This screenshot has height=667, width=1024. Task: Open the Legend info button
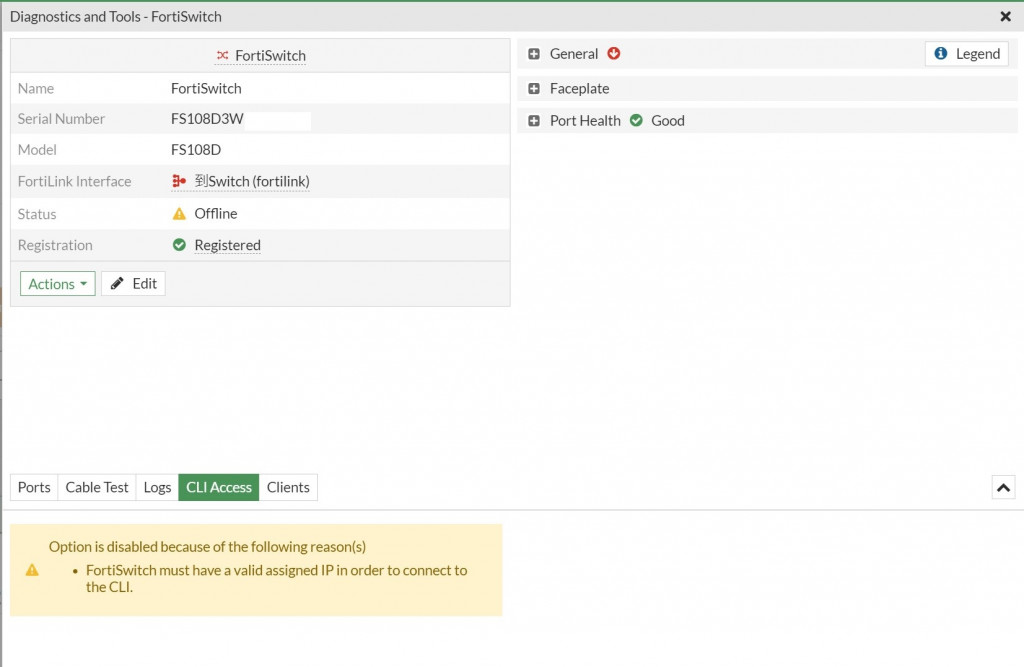967,54
